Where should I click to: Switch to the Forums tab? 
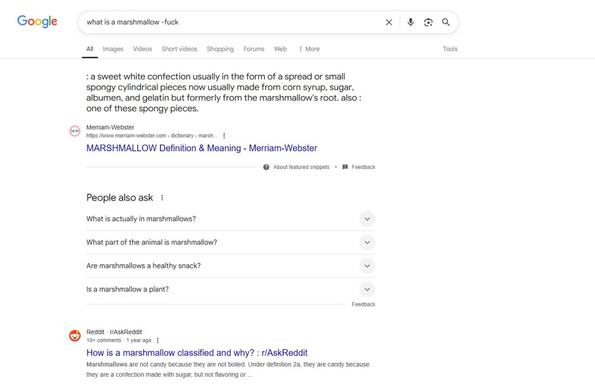(x=253, y=49)
